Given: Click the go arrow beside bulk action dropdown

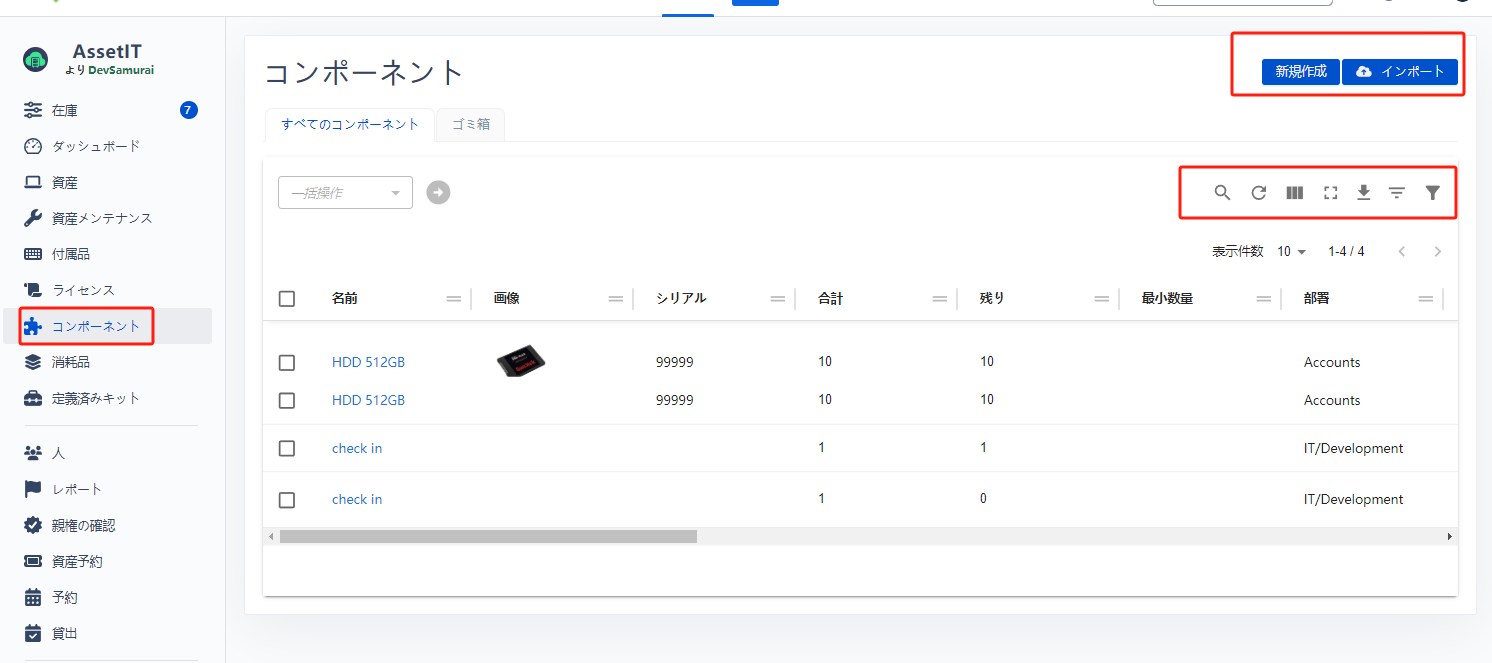Looking at the screenshot, I should point(438,192).
